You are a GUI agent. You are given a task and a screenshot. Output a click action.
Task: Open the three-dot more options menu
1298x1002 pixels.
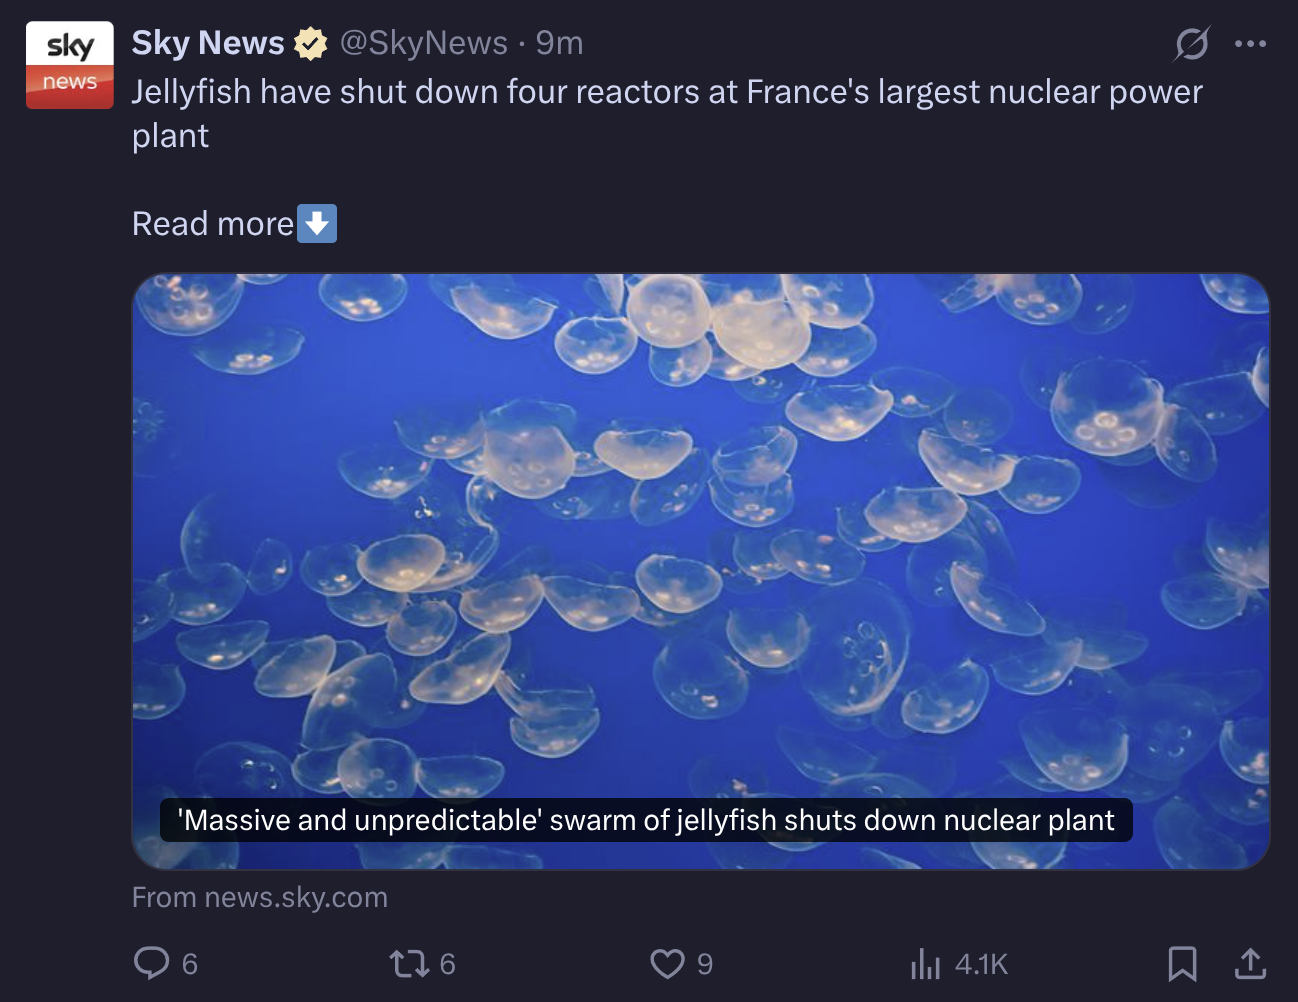click(x=1250, y=43)
